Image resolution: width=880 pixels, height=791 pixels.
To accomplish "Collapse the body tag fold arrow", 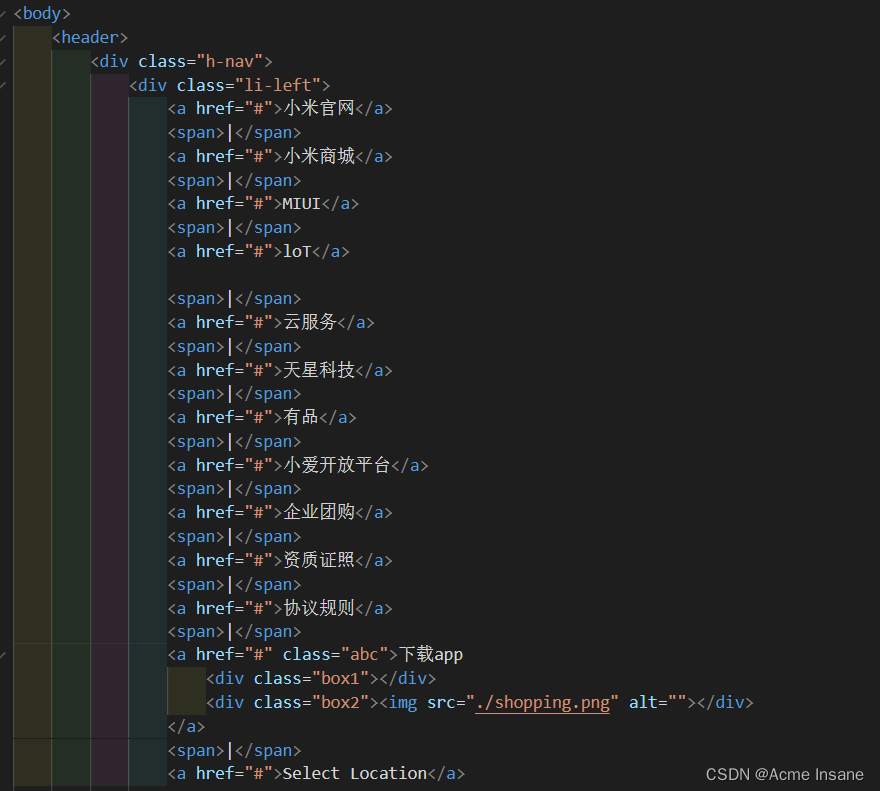I will tap(3, 13).
